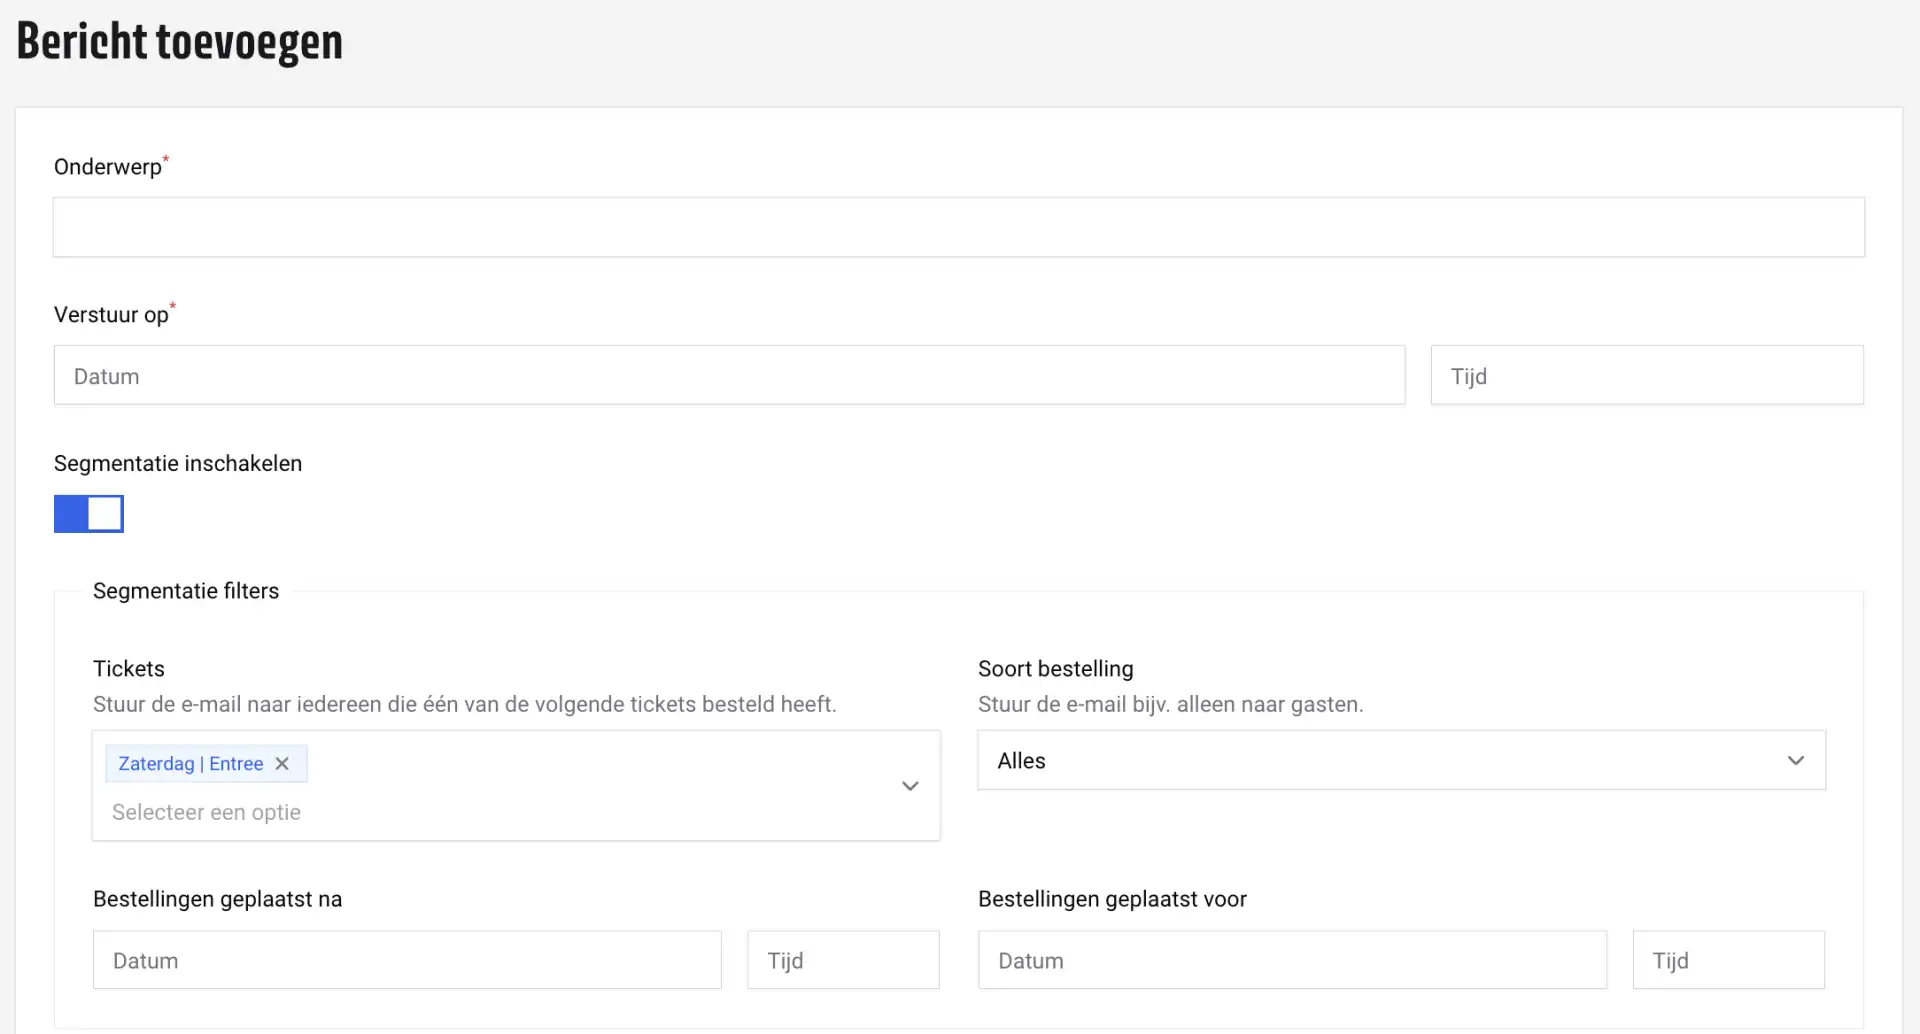
Task: Click the Soort bestelling label
Action: (x=1055, y=669)
